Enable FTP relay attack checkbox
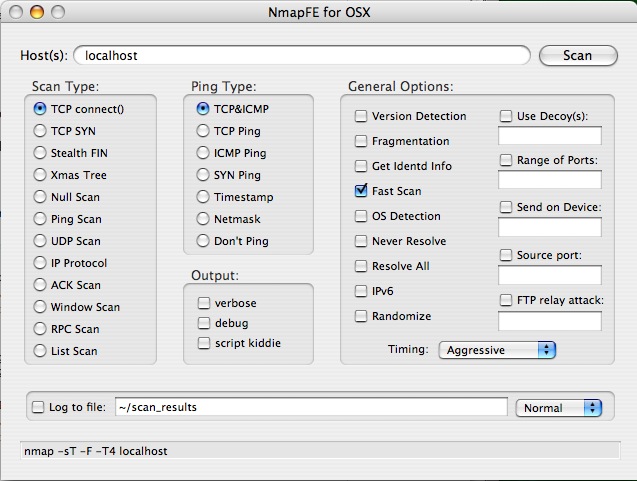Screen dimensions: 637x481 (x=506, y=300)
